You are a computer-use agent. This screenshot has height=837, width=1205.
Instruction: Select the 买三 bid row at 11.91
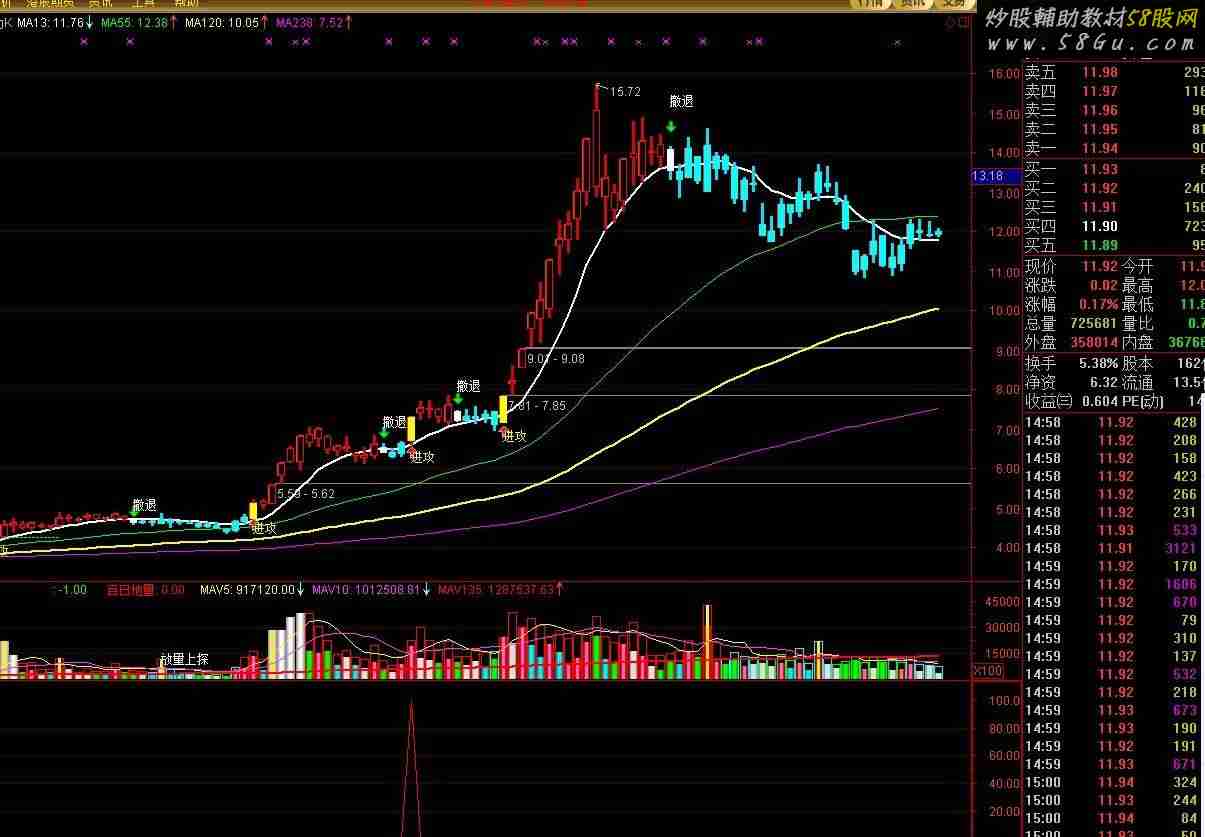point(1114,207)
